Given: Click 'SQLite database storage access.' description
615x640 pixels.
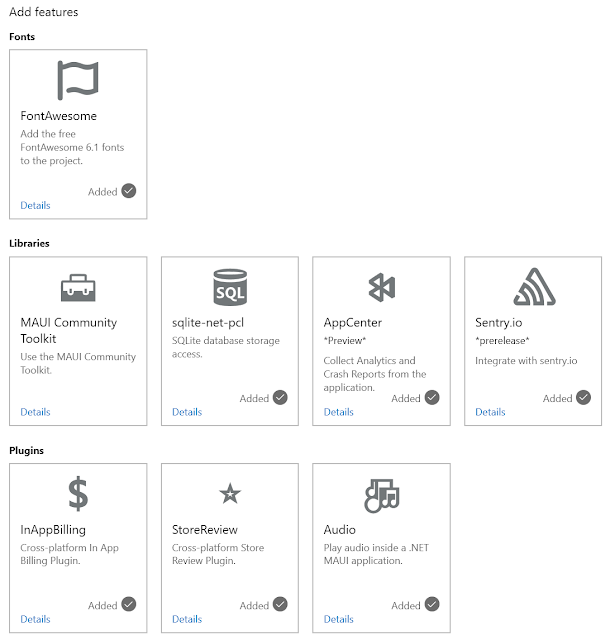Looking at the screenshot, I should pos(226,347).
